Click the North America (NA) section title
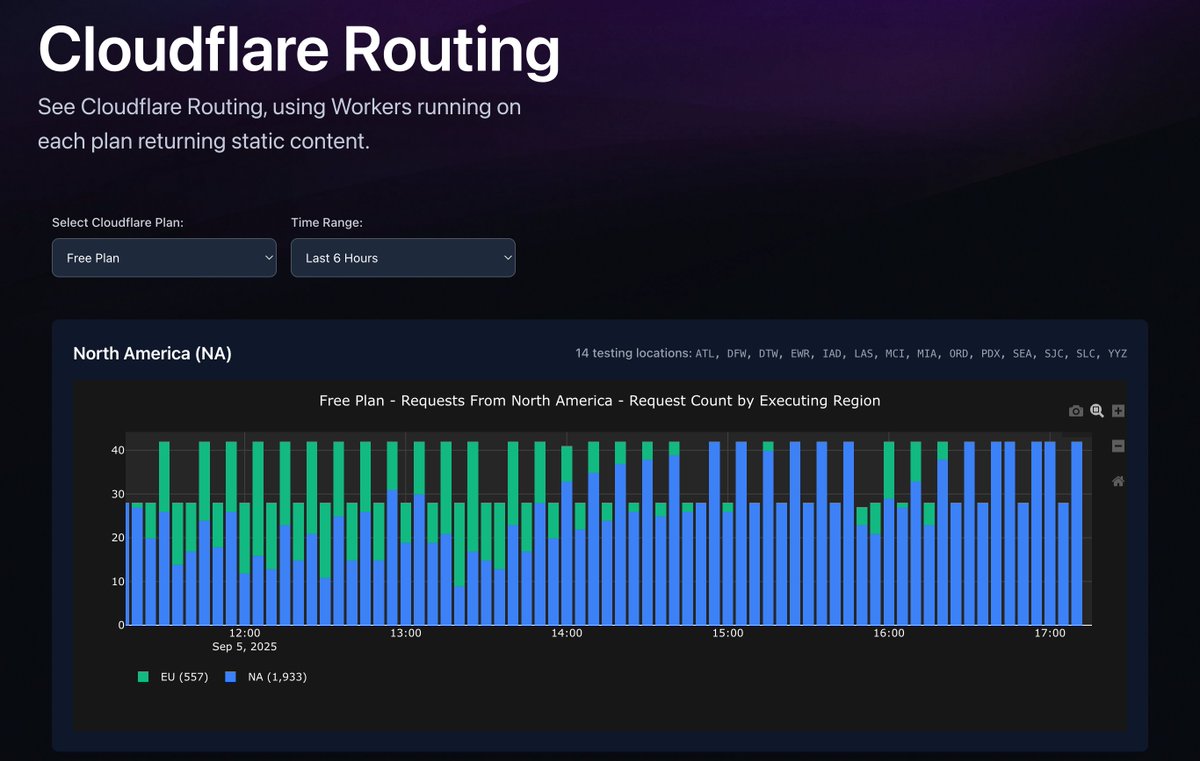Viewport: 1200px width, 761px height. coord(153,353)
